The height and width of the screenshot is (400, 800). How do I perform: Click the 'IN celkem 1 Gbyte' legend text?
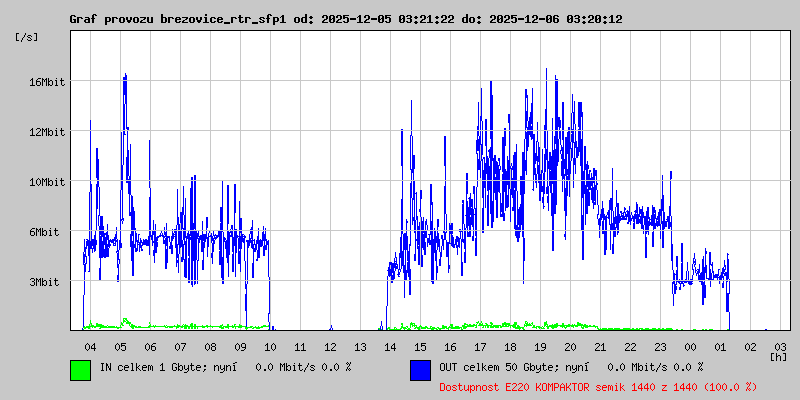[x=154, y=367]
